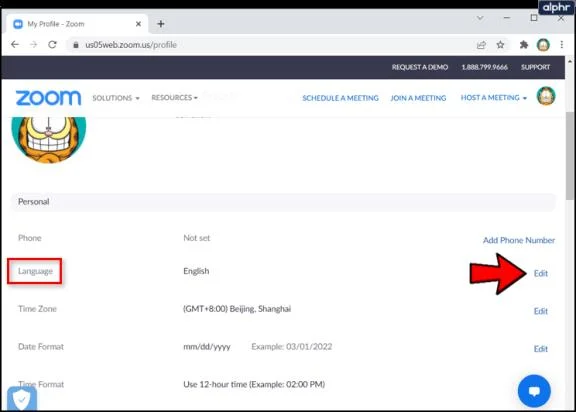Expand the Solutions dropdown menu

116,98
